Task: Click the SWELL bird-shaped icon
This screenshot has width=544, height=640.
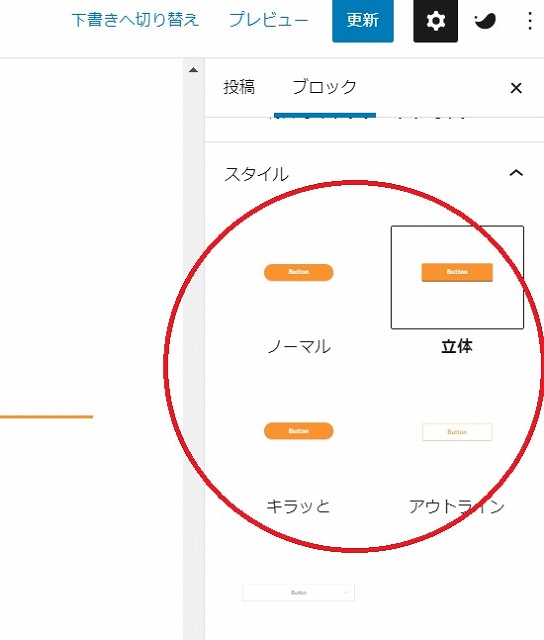Action: point(485,21)
